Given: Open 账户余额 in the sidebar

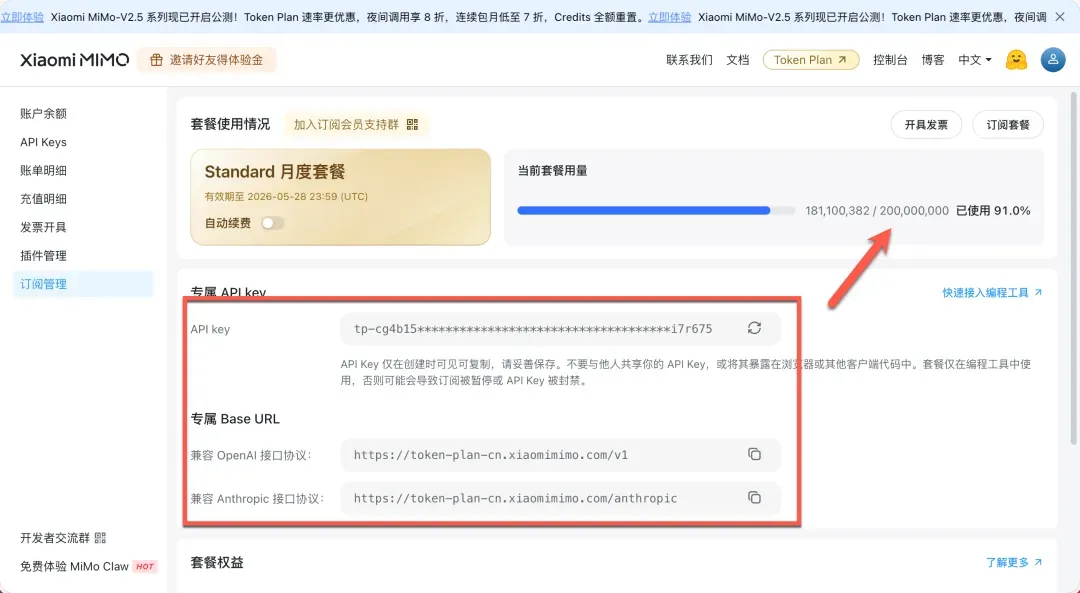Looking at the screenshot, I should coord(43,114).
